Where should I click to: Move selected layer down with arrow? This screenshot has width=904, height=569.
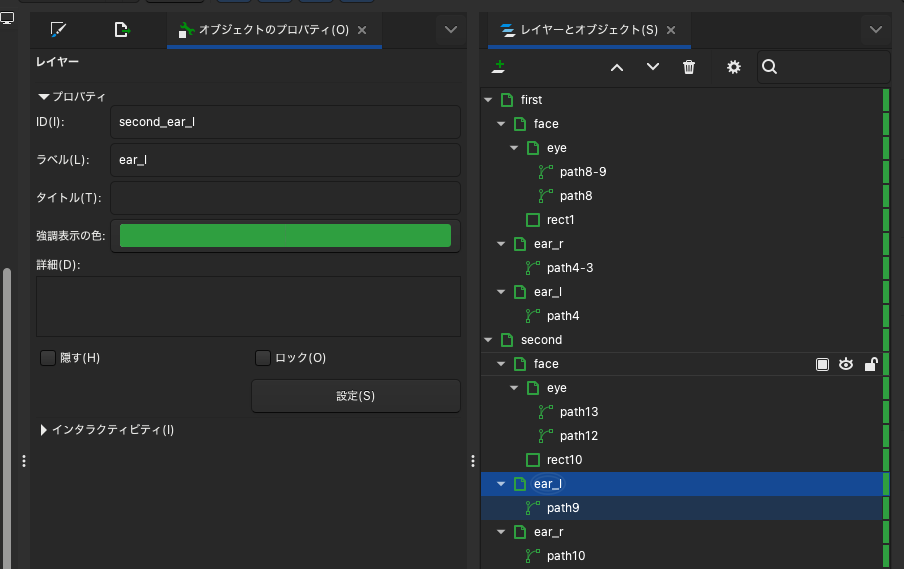[653, 67]
